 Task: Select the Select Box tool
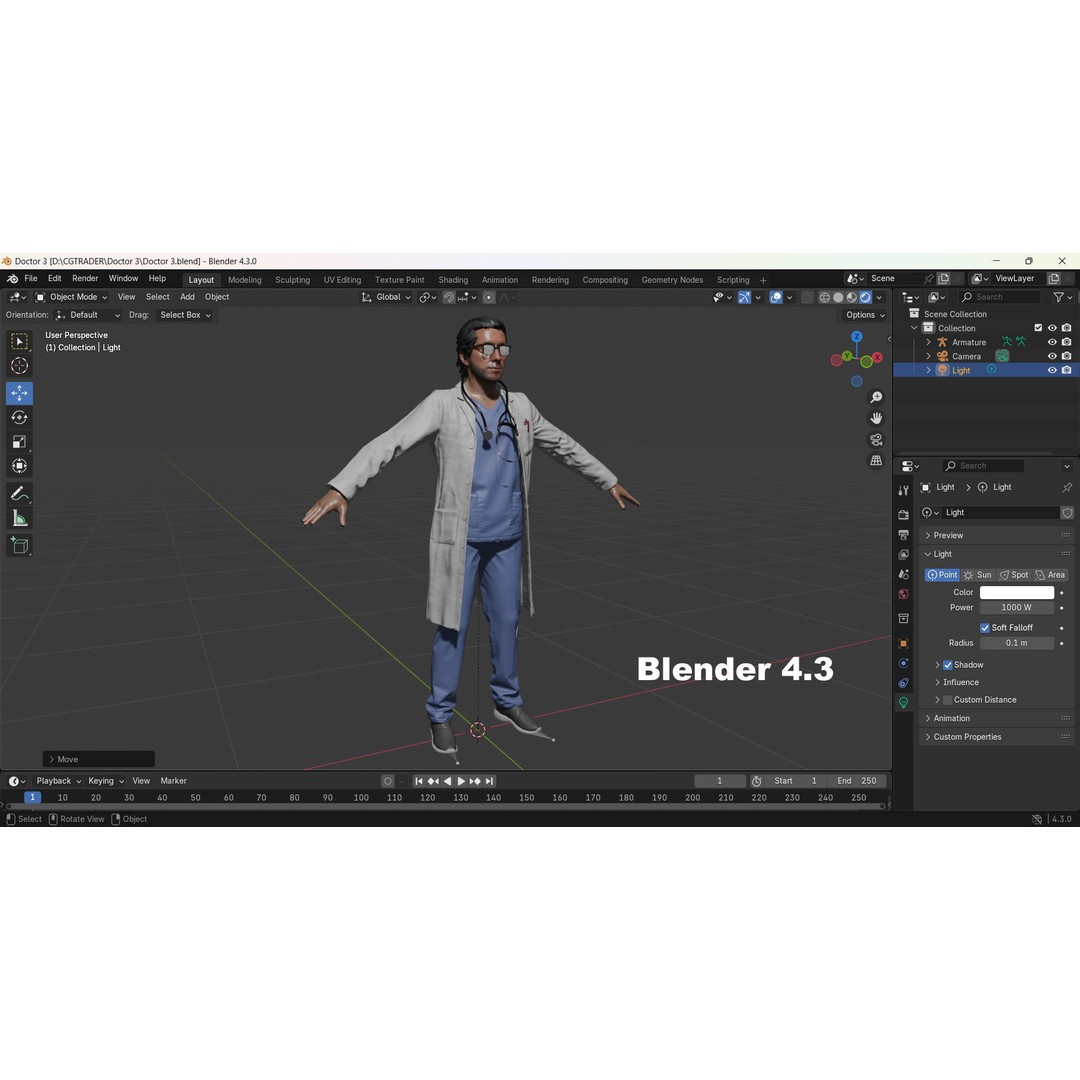pyautogui.click(x=19, y=342)
